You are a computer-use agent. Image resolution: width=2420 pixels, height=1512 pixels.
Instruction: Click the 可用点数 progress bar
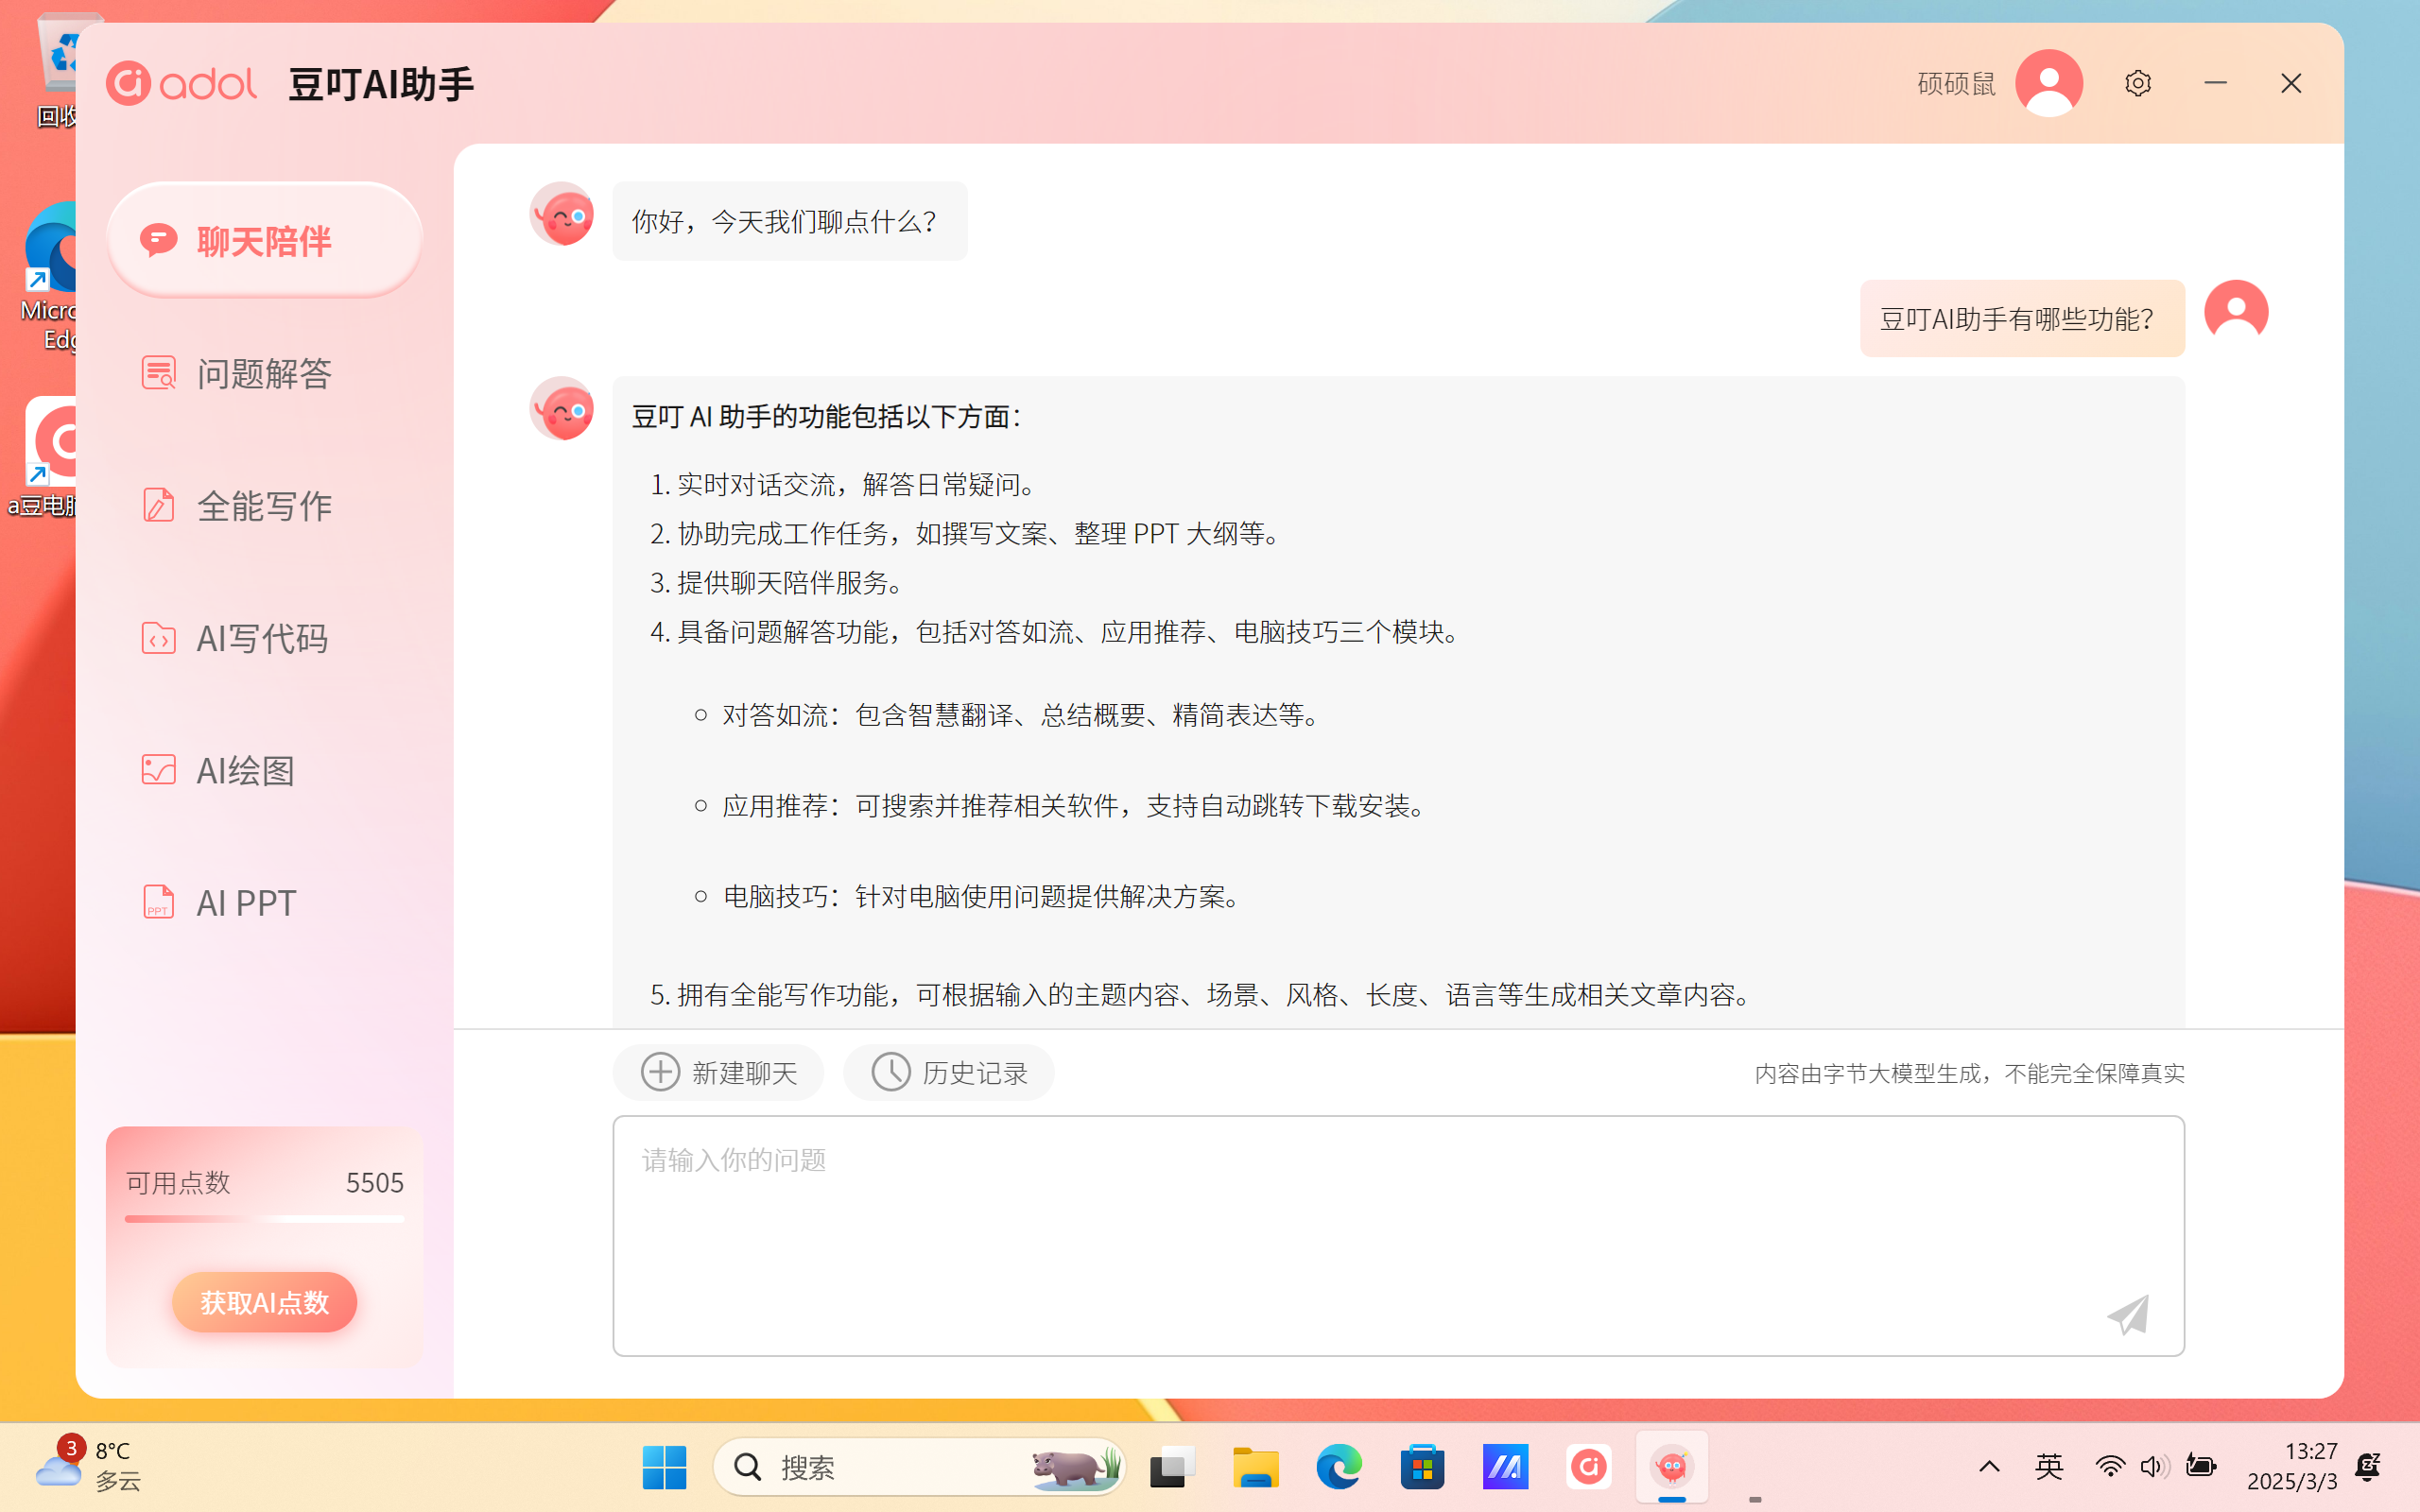tap(264, 1219)
